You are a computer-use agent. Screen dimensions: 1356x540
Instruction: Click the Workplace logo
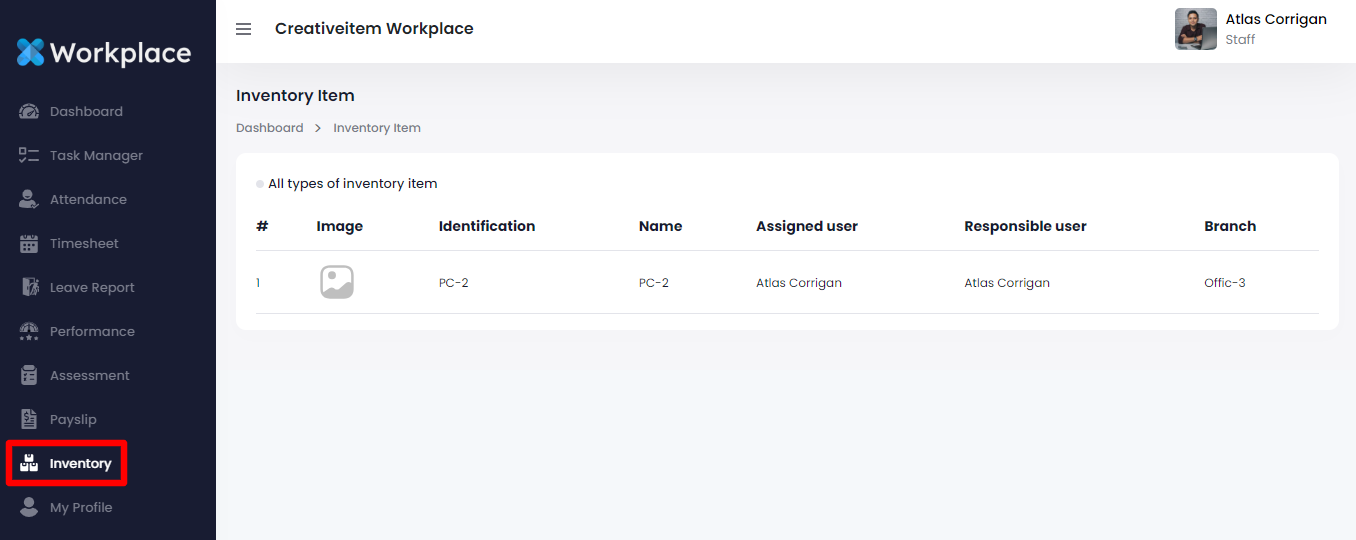(104, 52)
